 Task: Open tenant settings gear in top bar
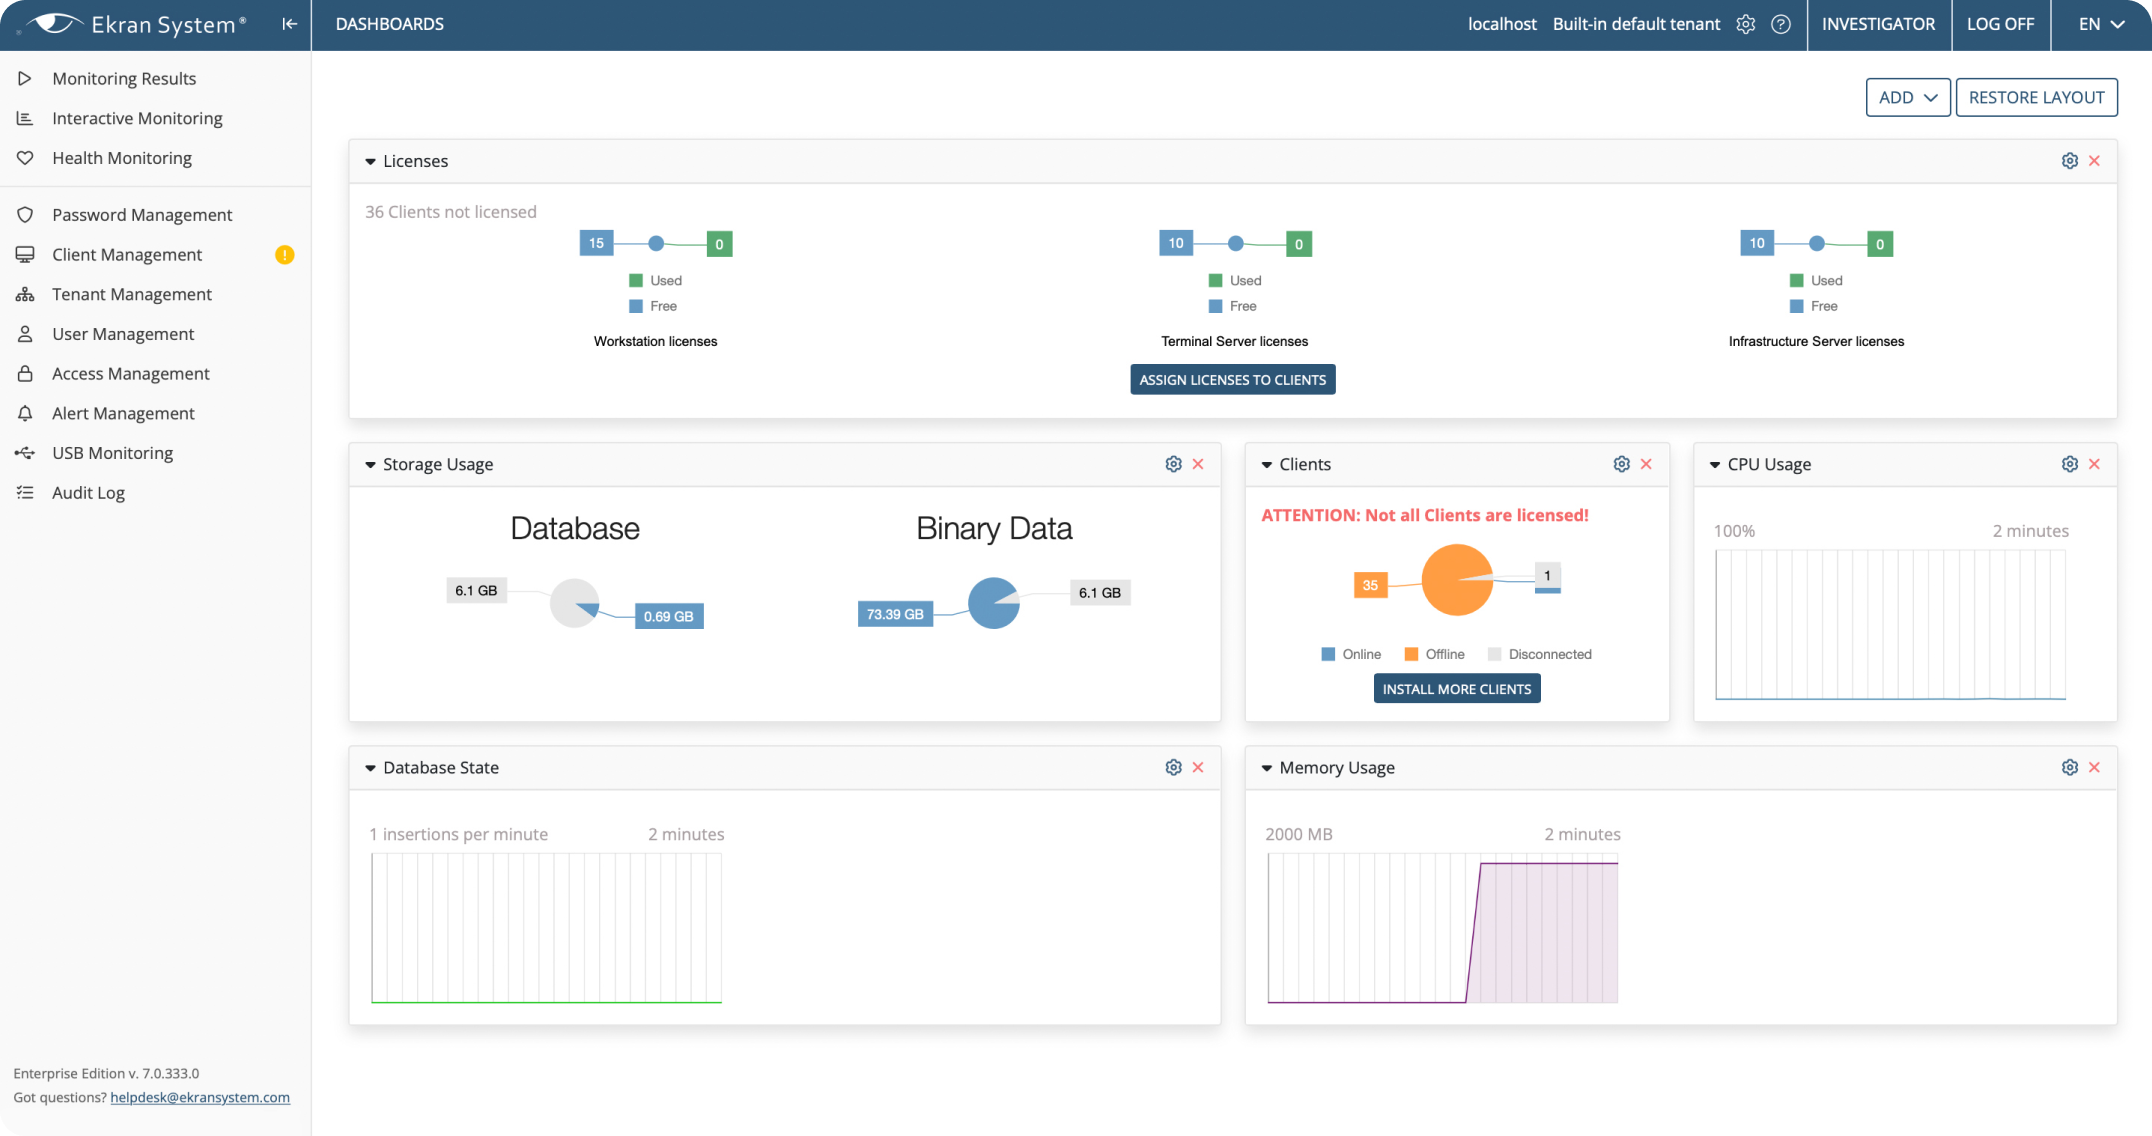click(x=1746, y=24)
